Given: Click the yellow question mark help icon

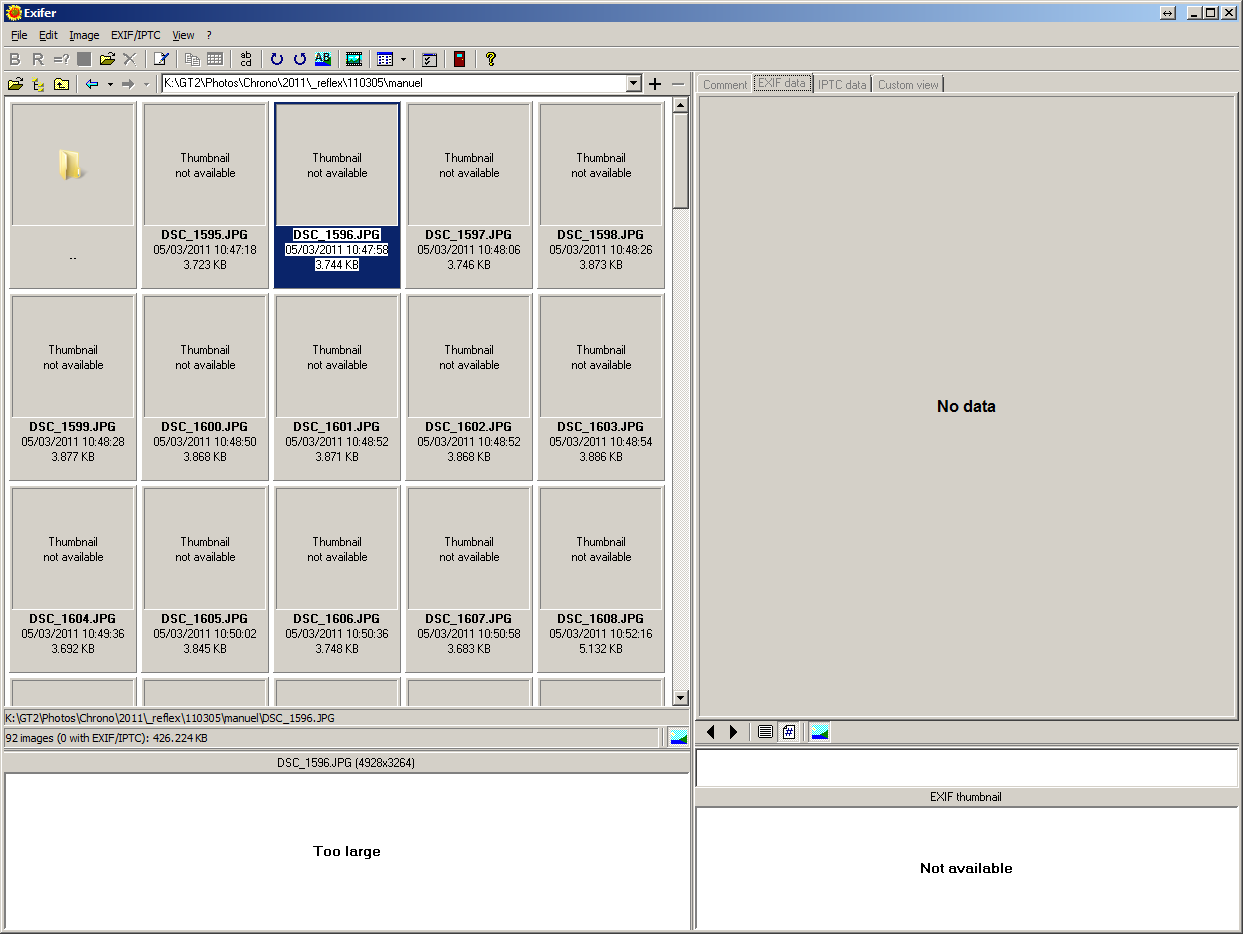Looking at the screenshot, I should [491, 59].
